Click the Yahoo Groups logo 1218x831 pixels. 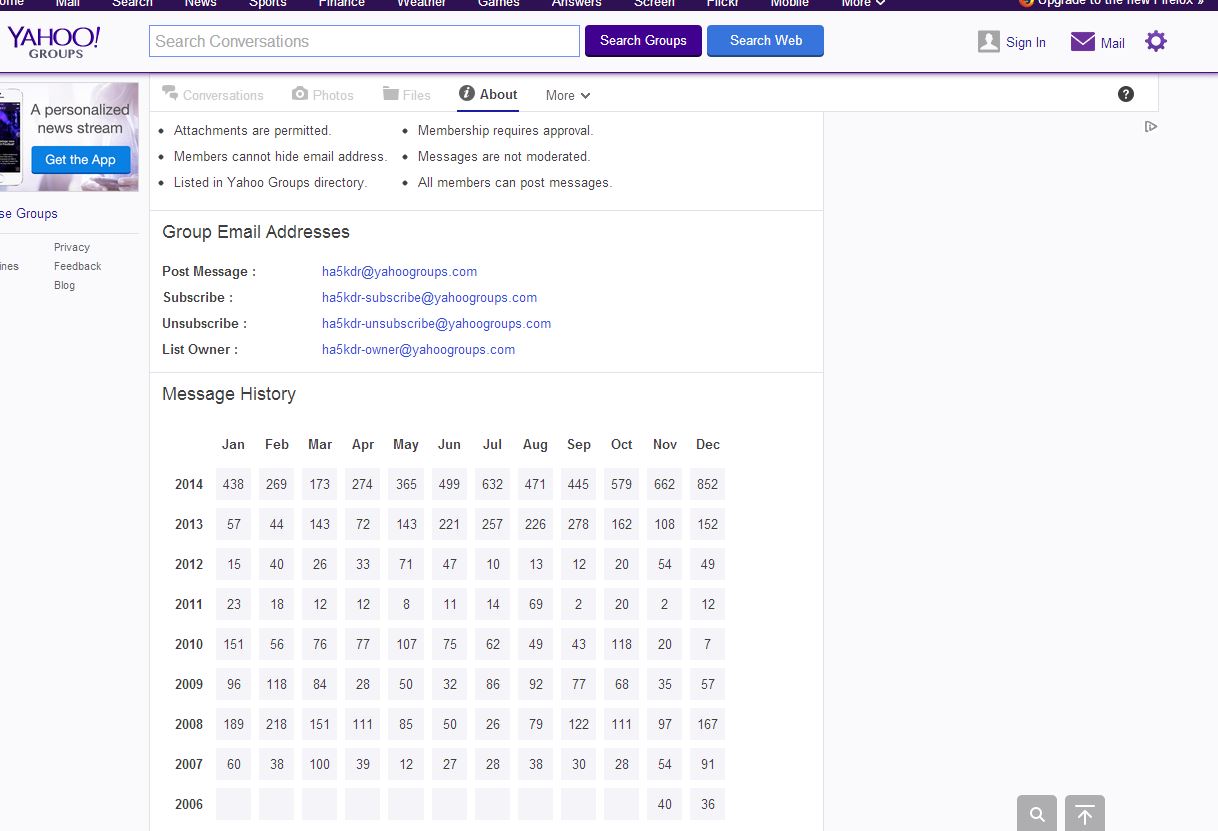54,41
